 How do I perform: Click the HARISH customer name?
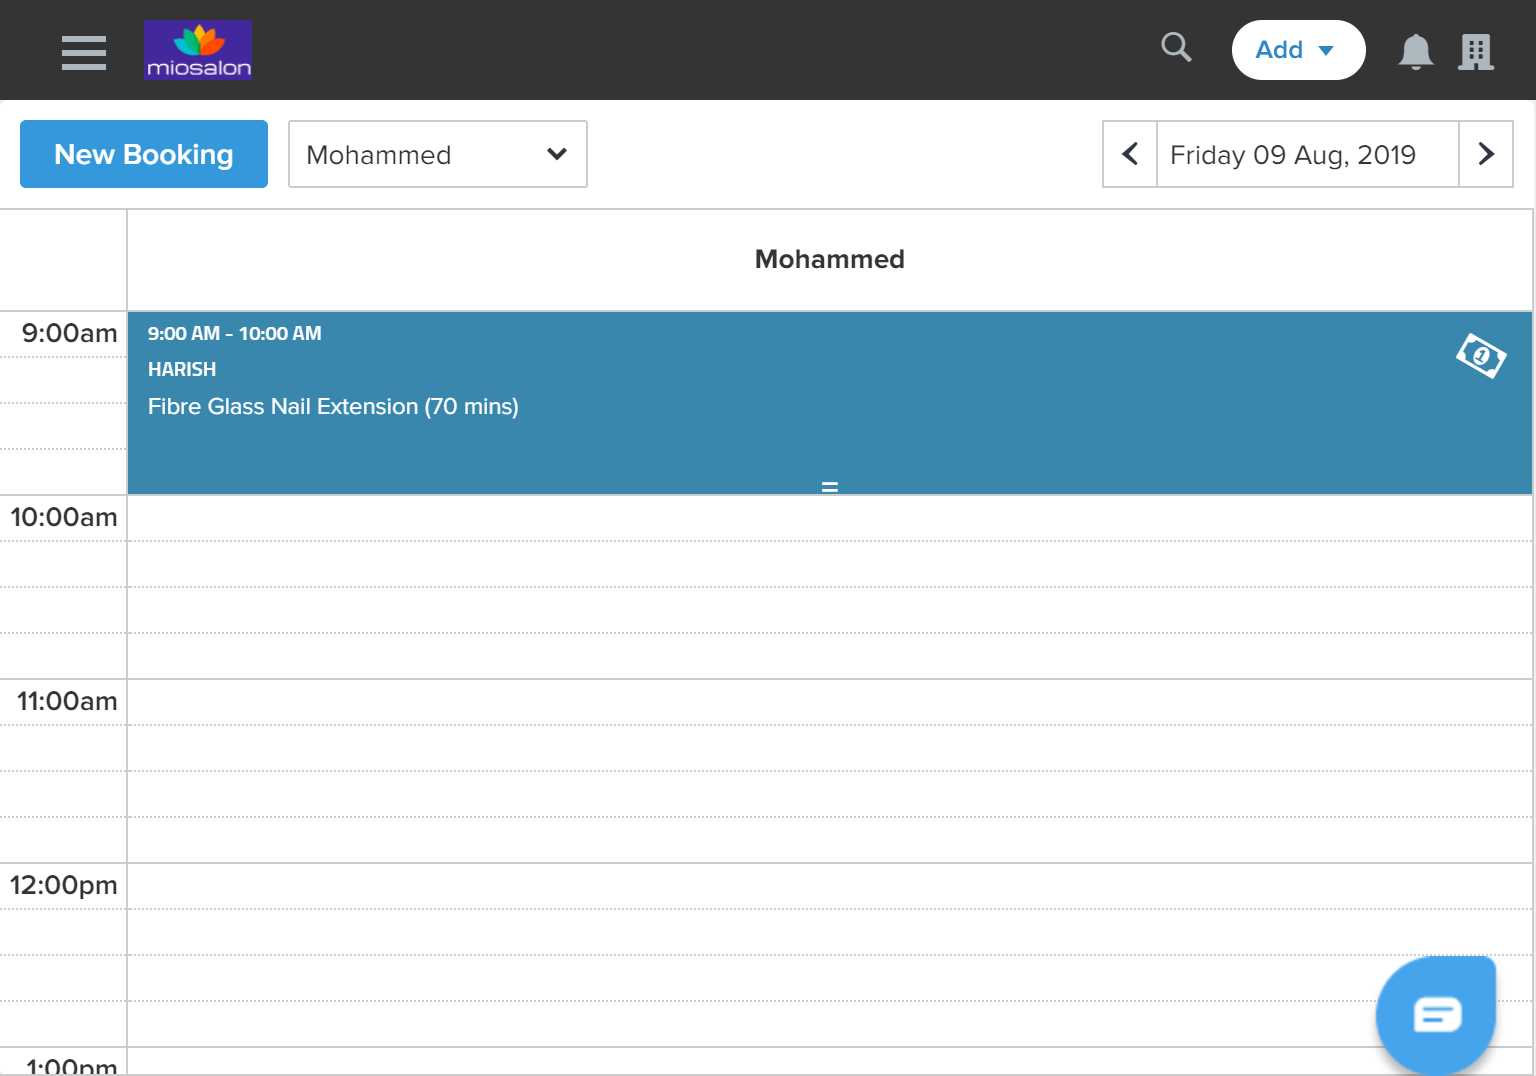pyautogui.click(x=182, y=370)
